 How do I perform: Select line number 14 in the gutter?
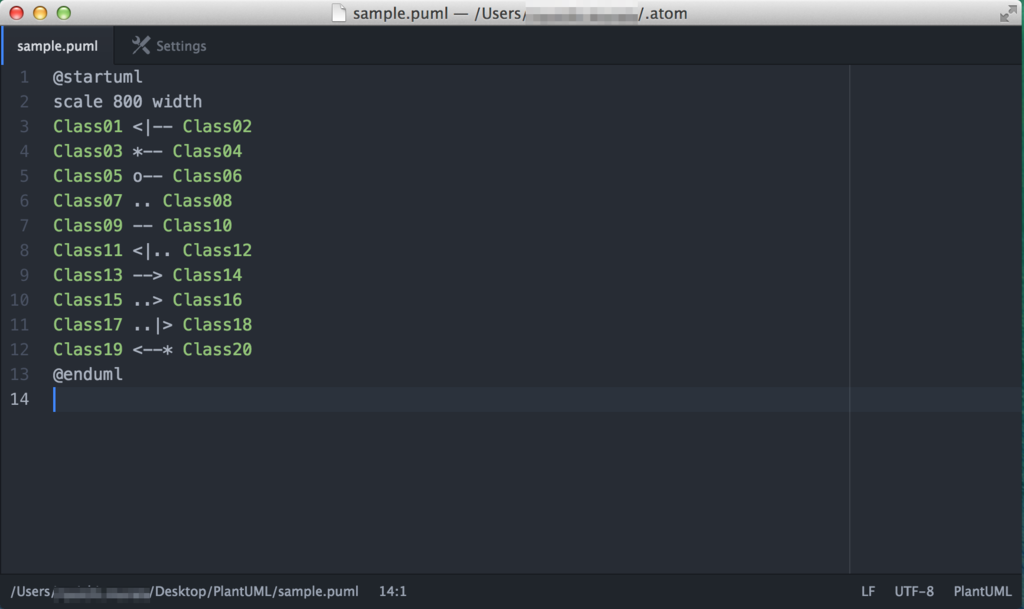(20, 399)
